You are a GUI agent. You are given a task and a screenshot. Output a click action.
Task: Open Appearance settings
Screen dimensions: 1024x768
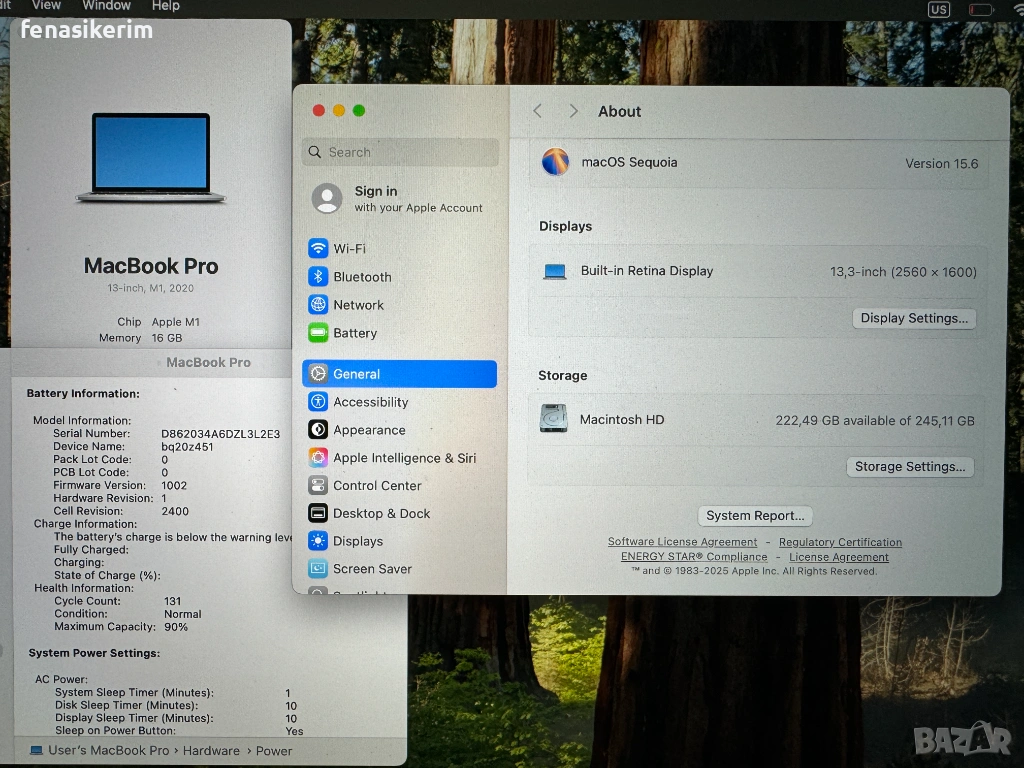coord(369,430)
